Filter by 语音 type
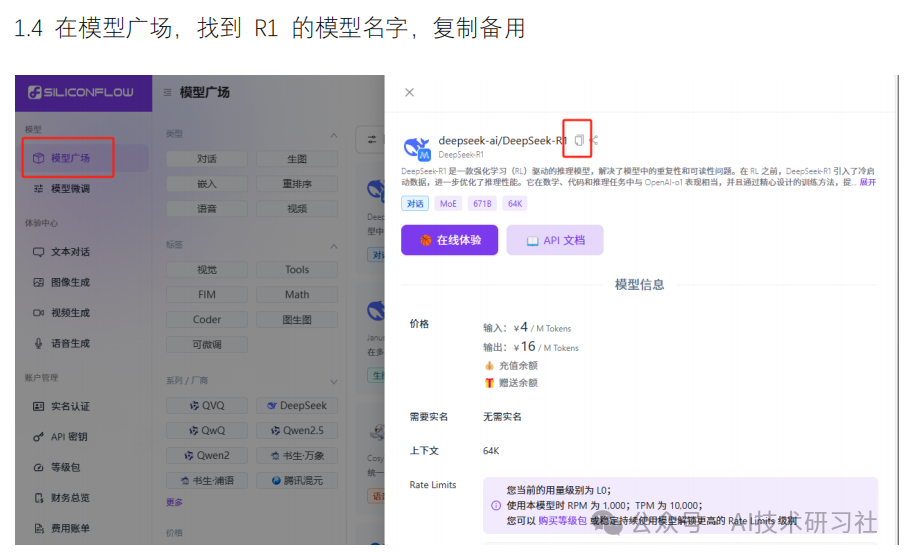 pyautogui.click(x=207, y=209)
